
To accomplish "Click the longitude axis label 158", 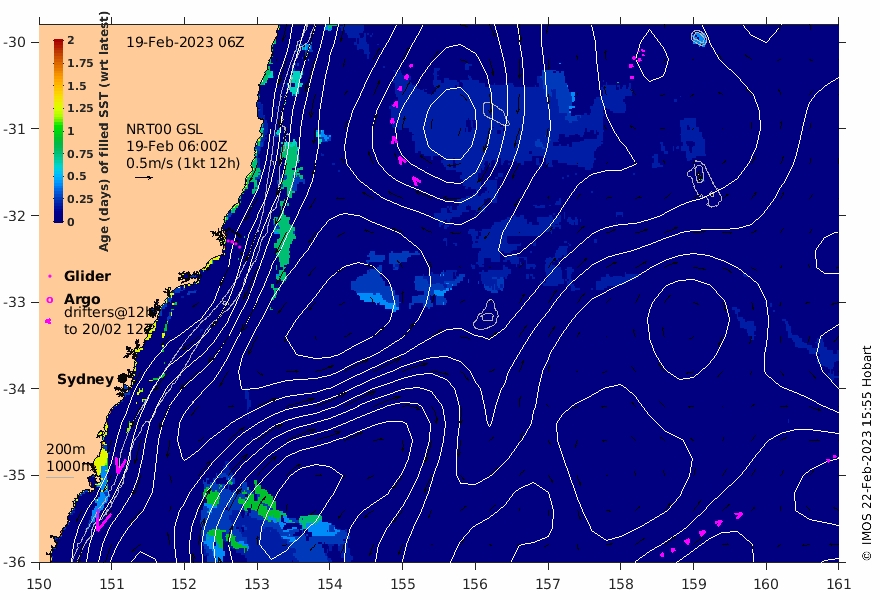I will pyautogui.click(x=621, y=584).
